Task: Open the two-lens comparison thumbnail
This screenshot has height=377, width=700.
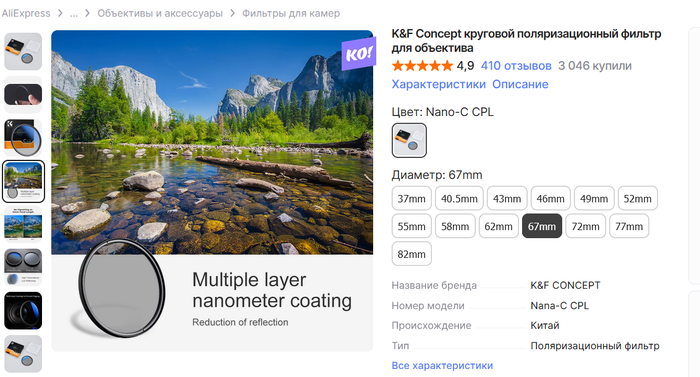Action: [23, 267]
